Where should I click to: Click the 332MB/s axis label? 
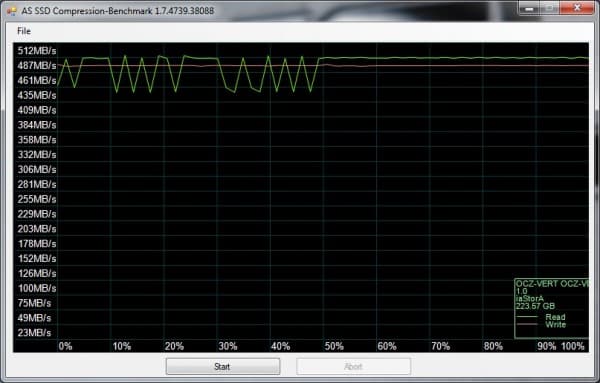pos(37,155)
